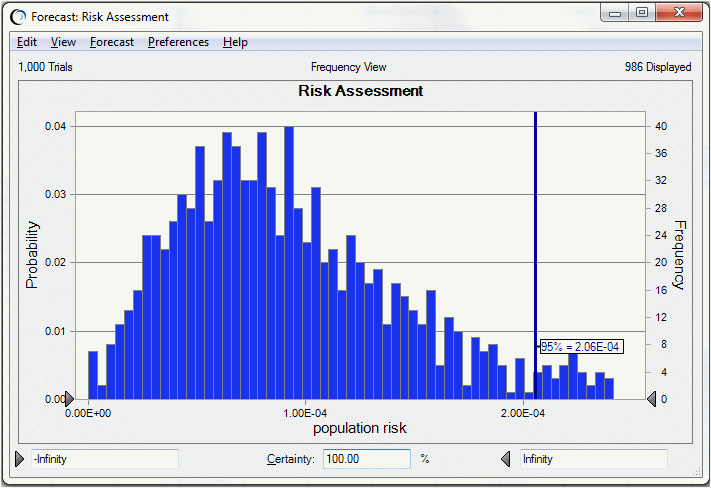Click the 0.02 probability axis value
This screenshot has width=711, height=488.
(x=55, y=263)
